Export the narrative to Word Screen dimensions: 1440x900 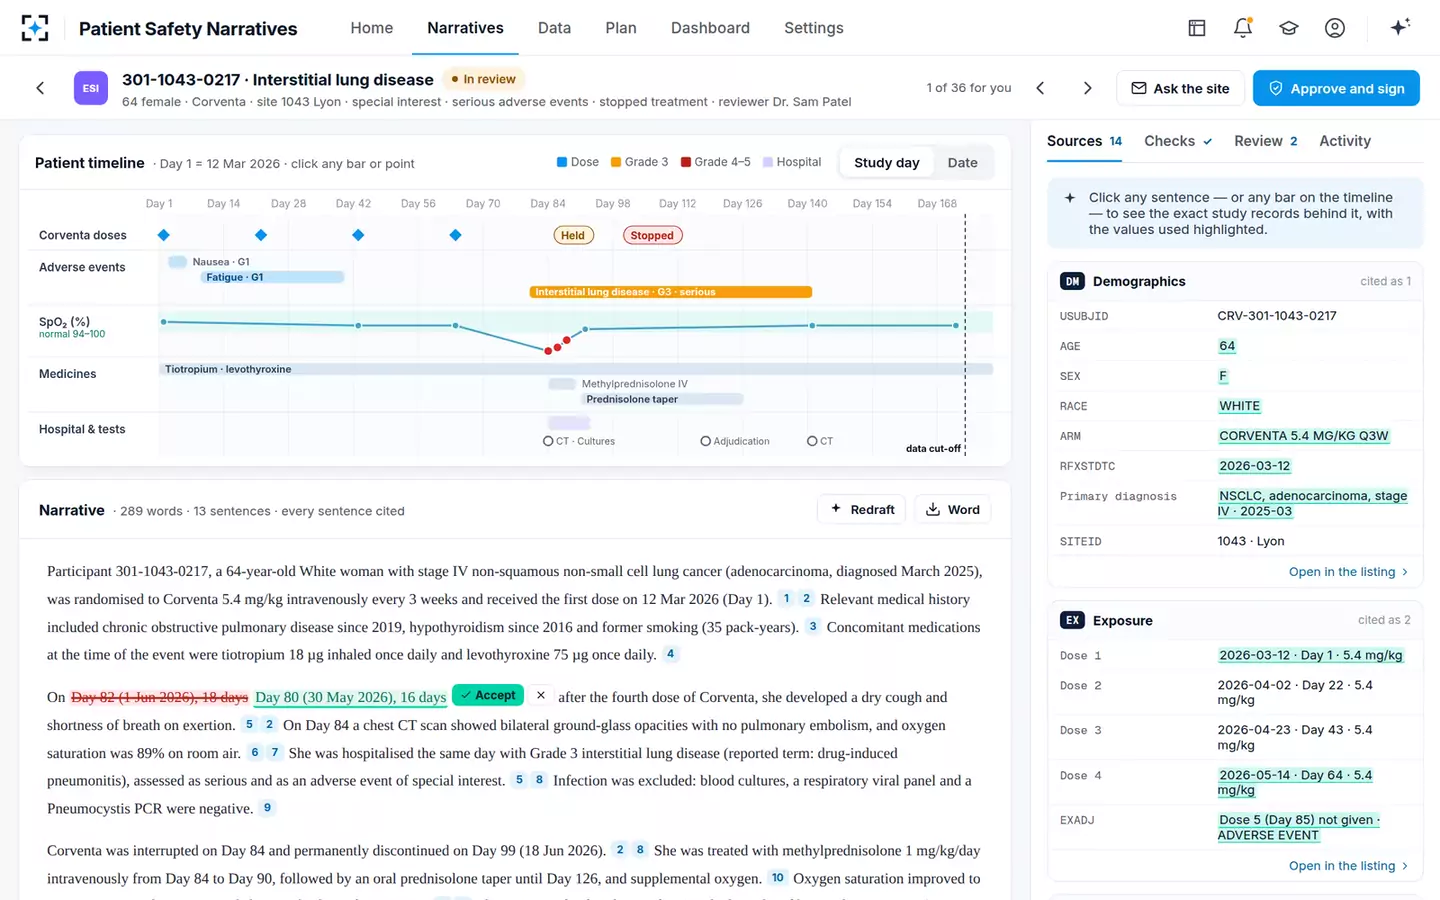coord(952,510)
